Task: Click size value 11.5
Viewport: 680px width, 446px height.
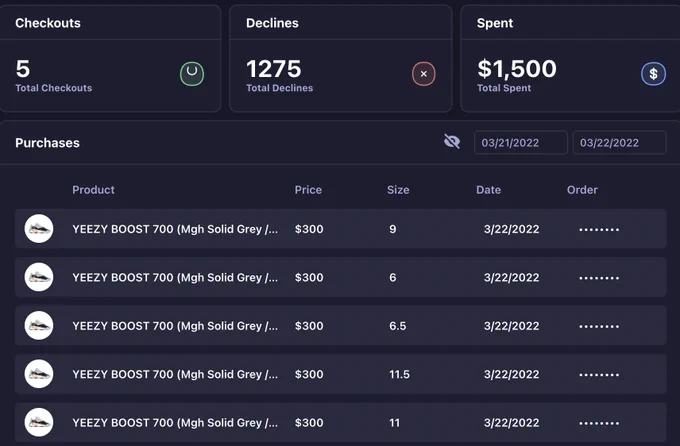Action: coord(399,374)
